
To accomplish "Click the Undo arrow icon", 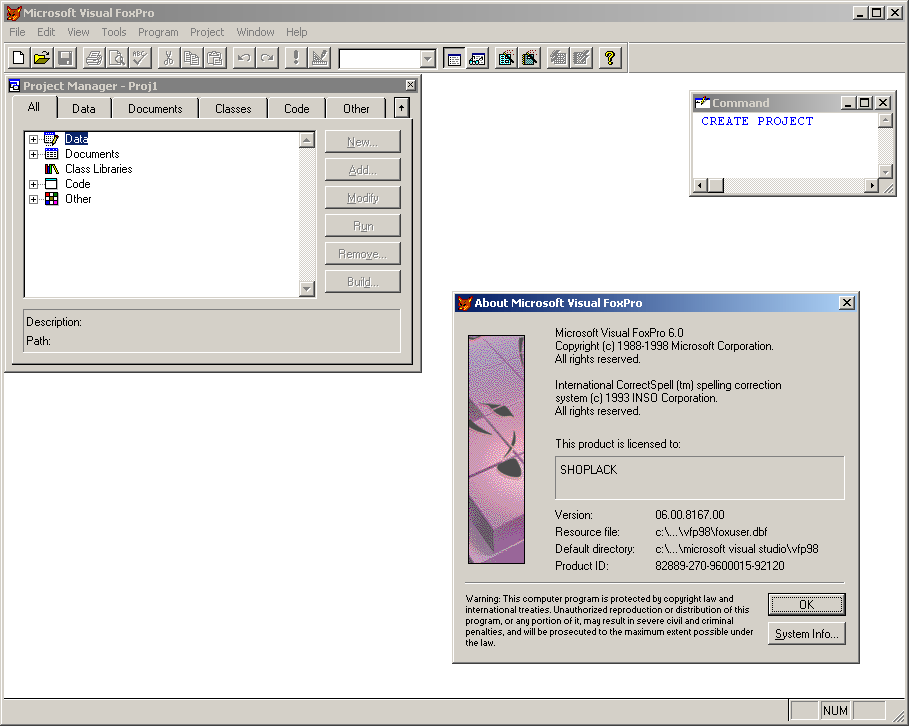I will tap(243, 58).
